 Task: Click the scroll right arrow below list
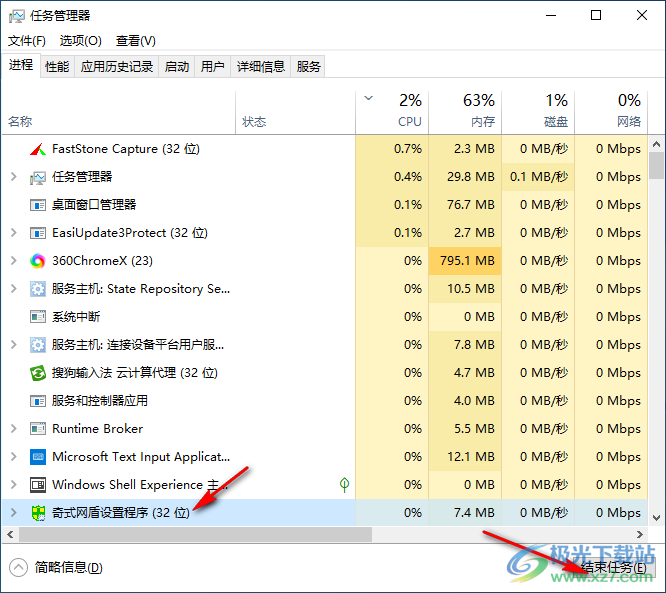[640, 534]
